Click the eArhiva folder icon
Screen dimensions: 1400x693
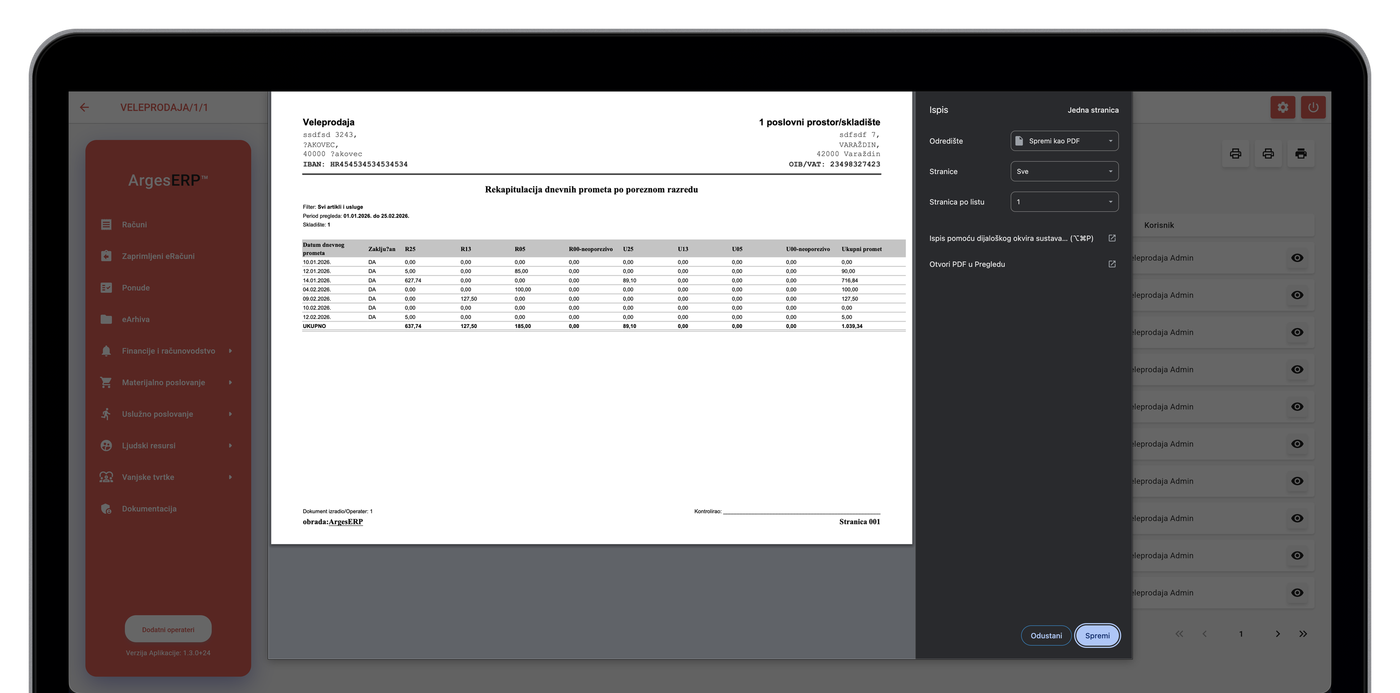(x=106, y=320)
